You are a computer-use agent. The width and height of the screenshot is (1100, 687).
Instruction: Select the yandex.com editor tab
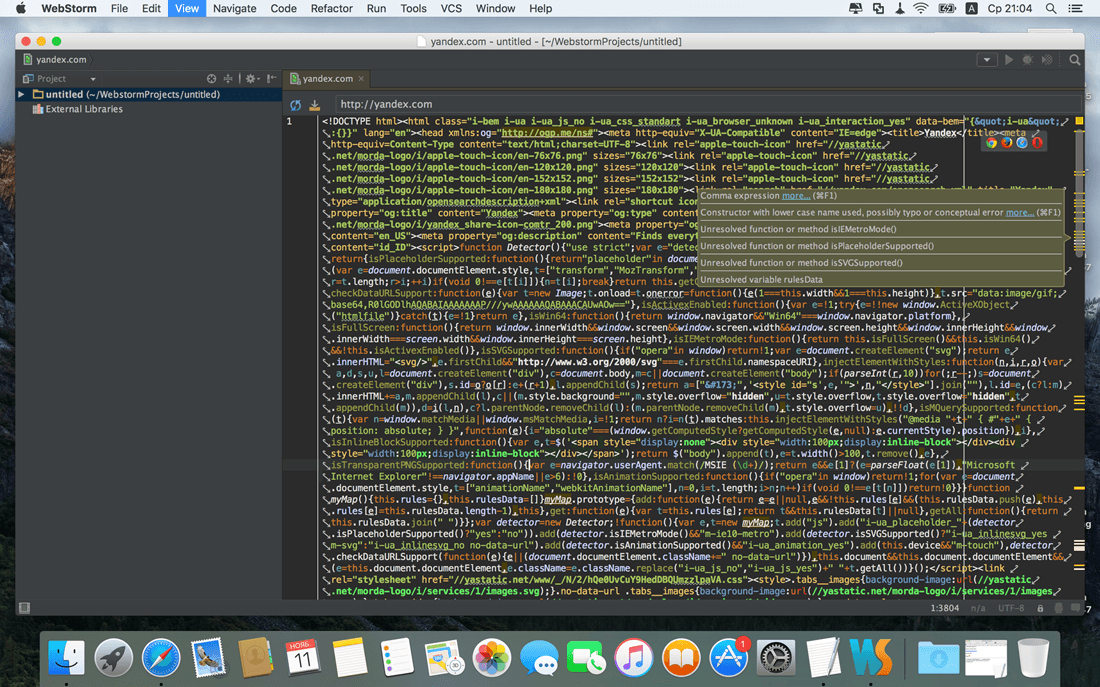click(x=328, y=79)
